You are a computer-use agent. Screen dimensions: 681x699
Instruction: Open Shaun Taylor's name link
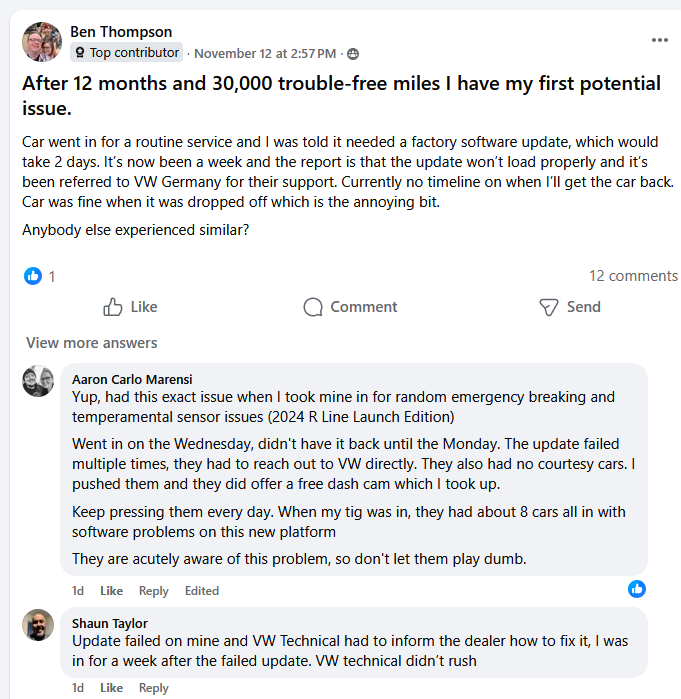coord(110,623)
